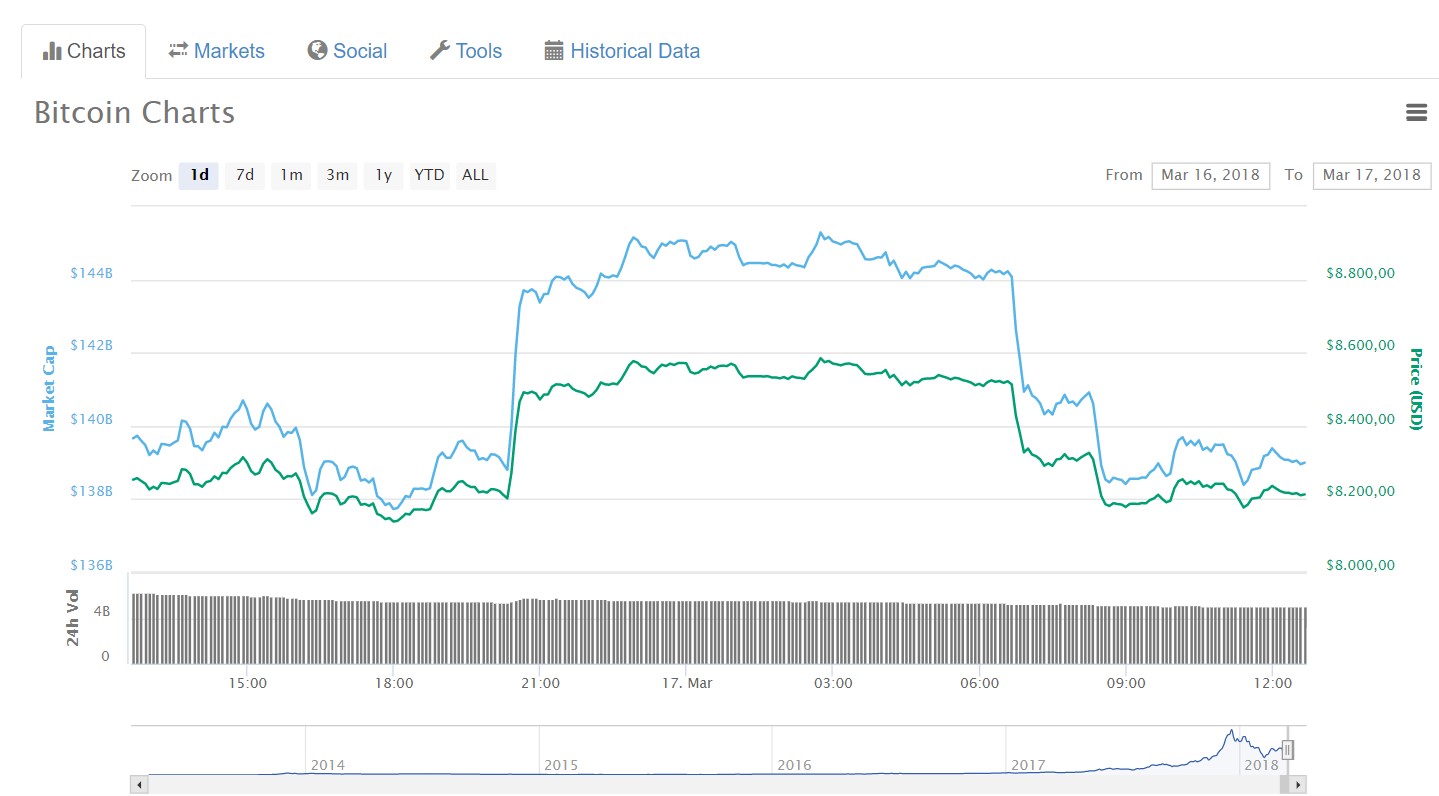1439x796 pixels.
Task: Click the $144B market cap axis value
Action: [x=91, y=272]
